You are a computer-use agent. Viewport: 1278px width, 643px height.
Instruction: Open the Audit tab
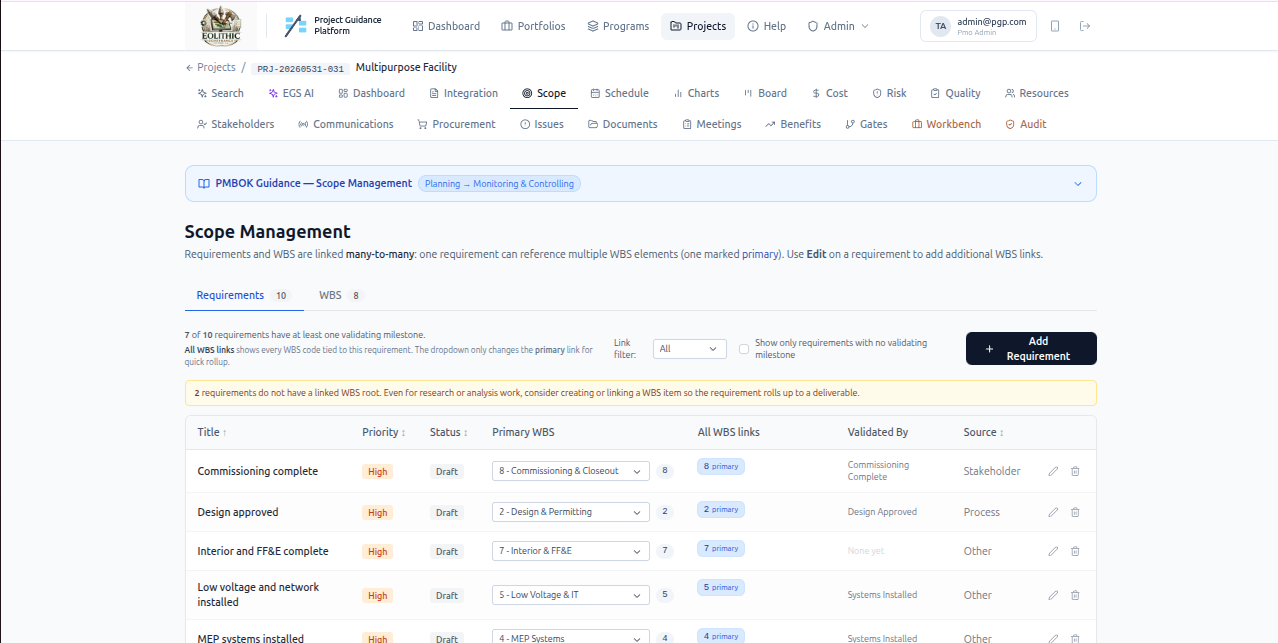pos(1026,124)
